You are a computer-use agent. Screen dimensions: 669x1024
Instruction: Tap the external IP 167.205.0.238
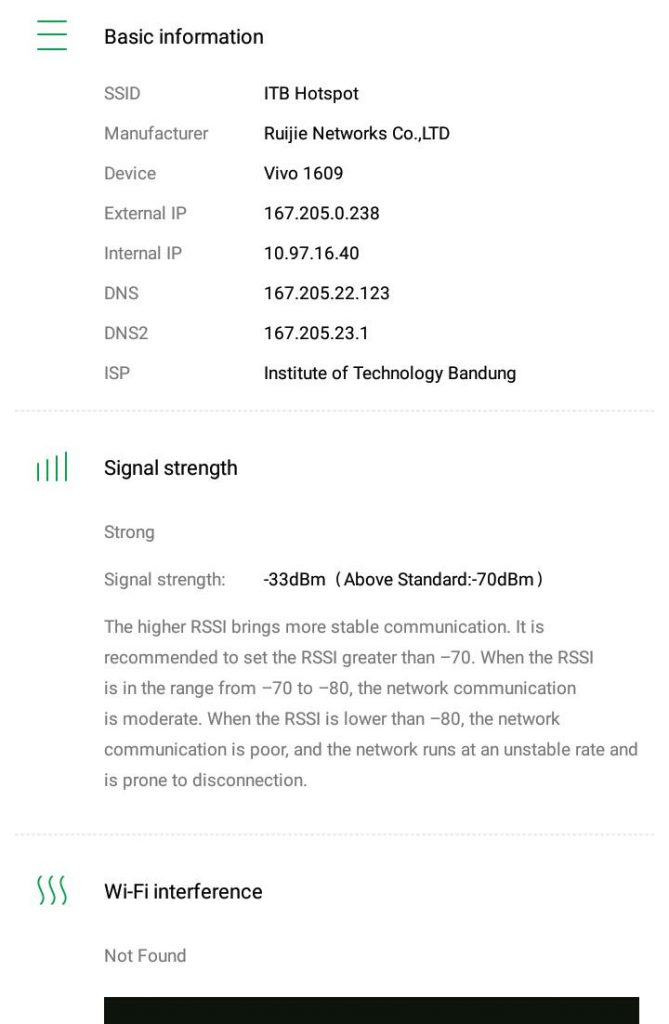(x=322, y=213)
